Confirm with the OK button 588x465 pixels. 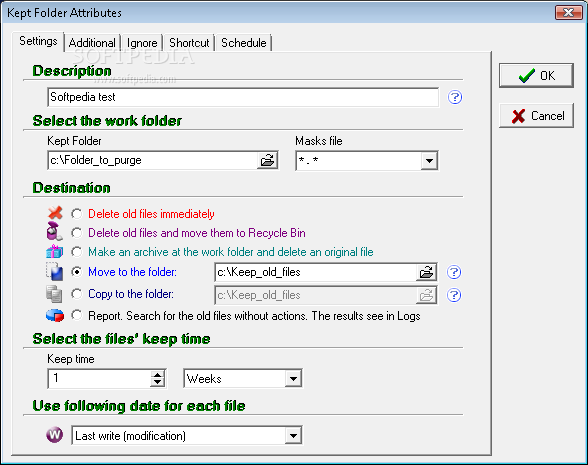[x=536, y=75]
